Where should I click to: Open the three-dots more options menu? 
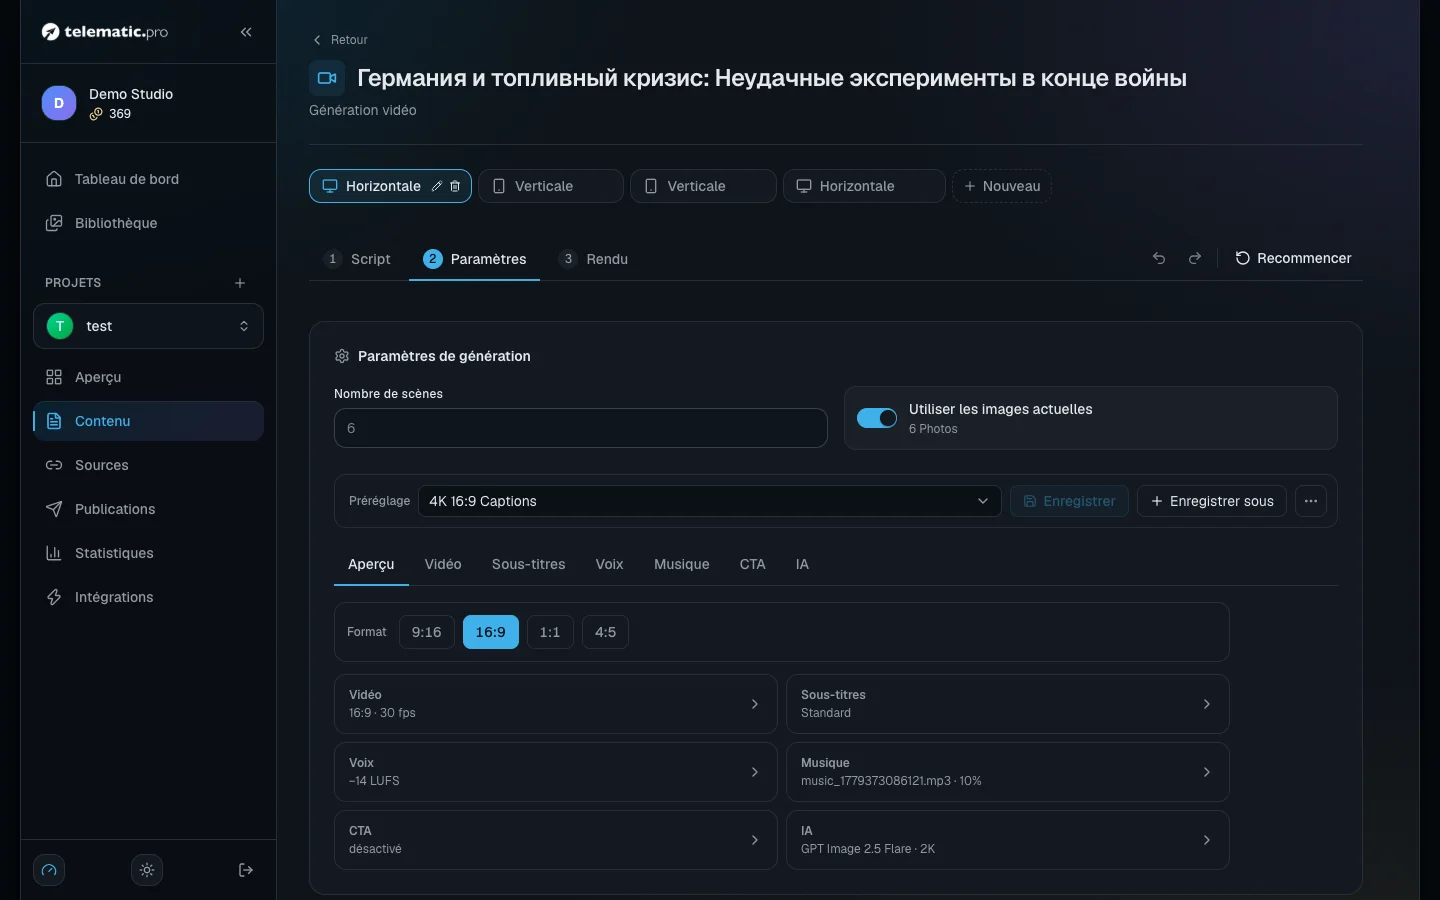coord(1311,501)
